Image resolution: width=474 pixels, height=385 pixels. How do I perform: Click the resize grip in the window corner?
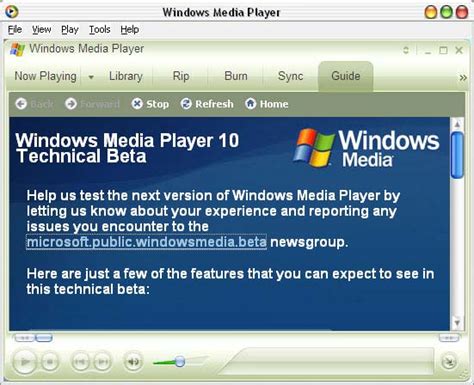(464, 375)
